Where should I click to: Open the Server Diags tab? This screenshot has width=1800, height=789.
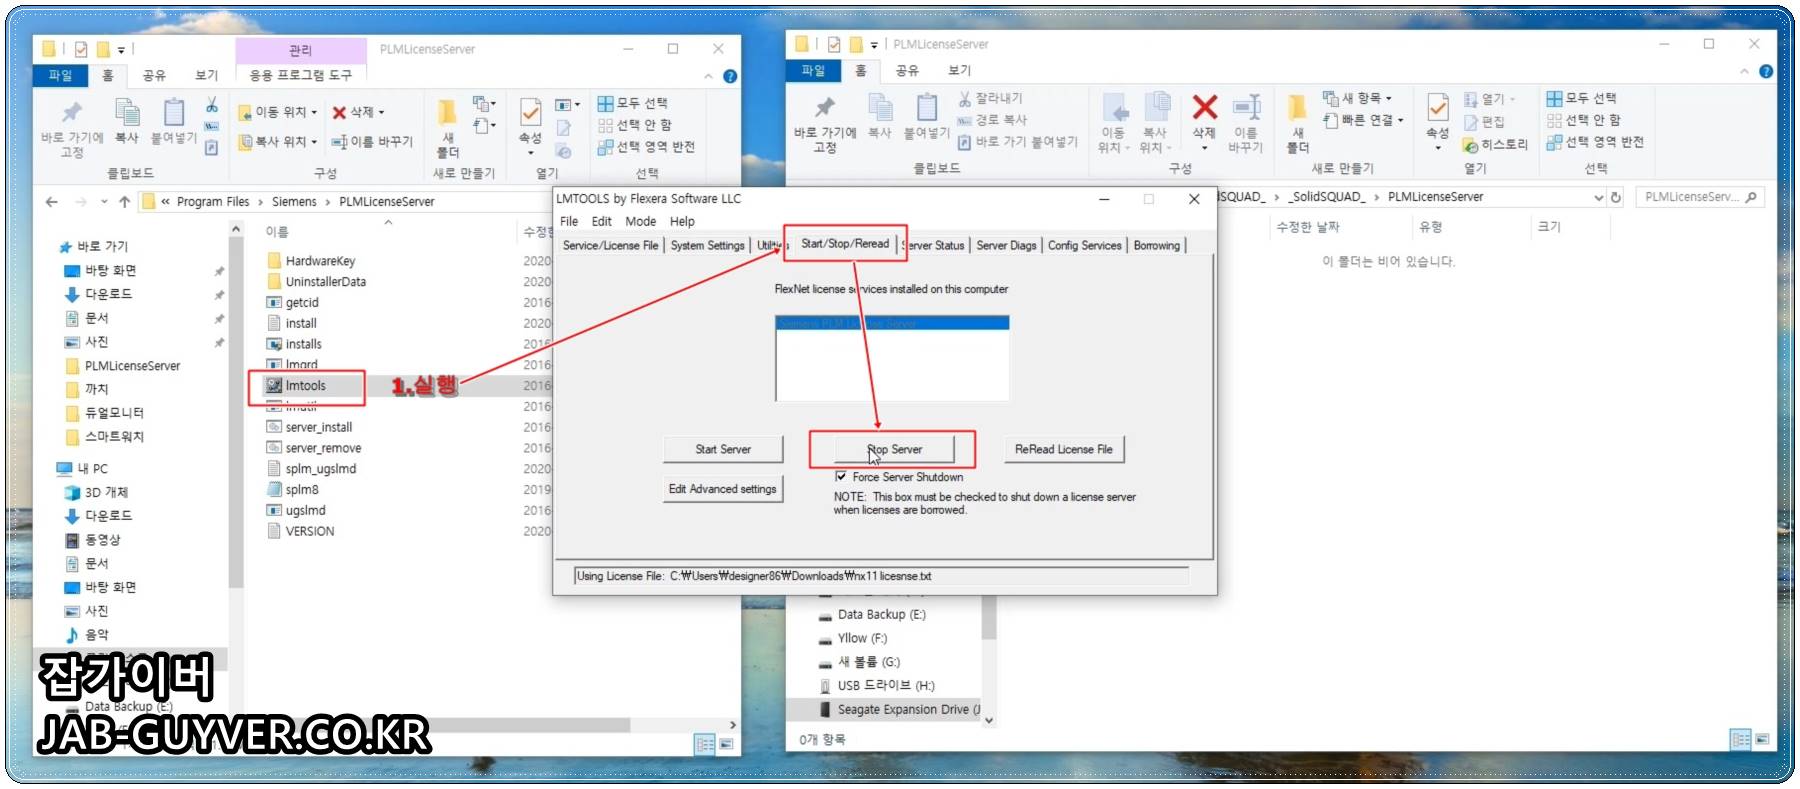coord(1006,245)
